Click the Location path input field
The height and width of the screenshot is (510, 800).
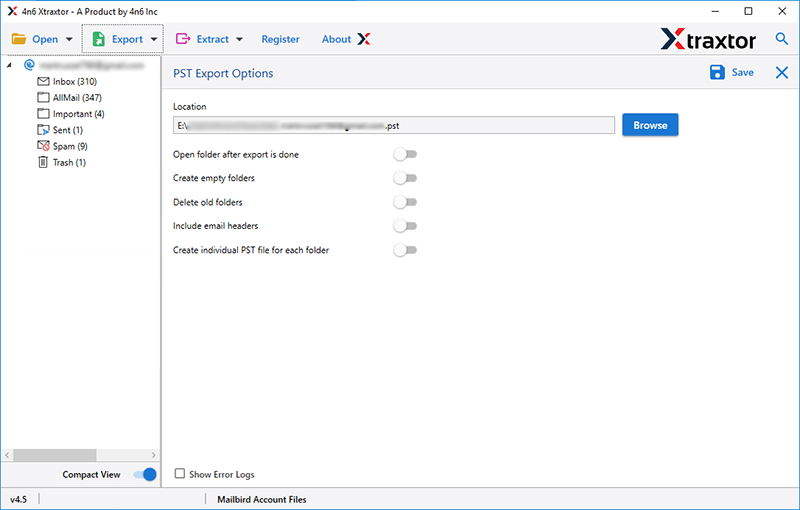coord(394,125)
